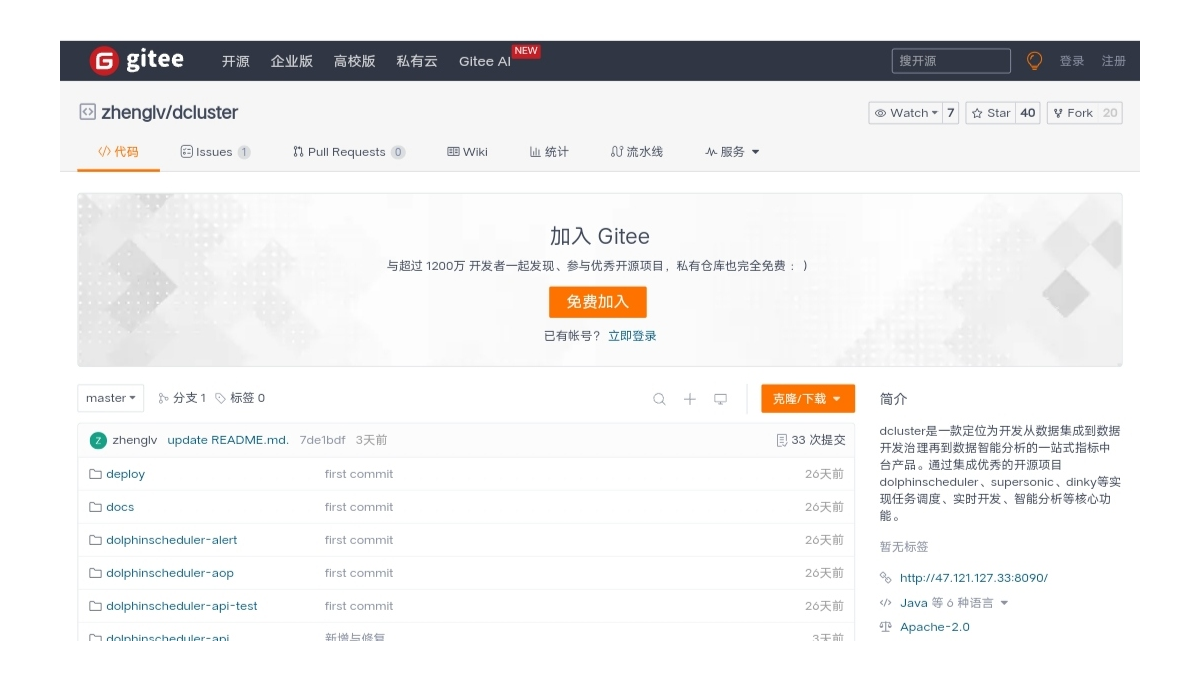Open the dolphinscheduler-alert folder
Screen dimensions: 1200x675
[x=172, y=540]
